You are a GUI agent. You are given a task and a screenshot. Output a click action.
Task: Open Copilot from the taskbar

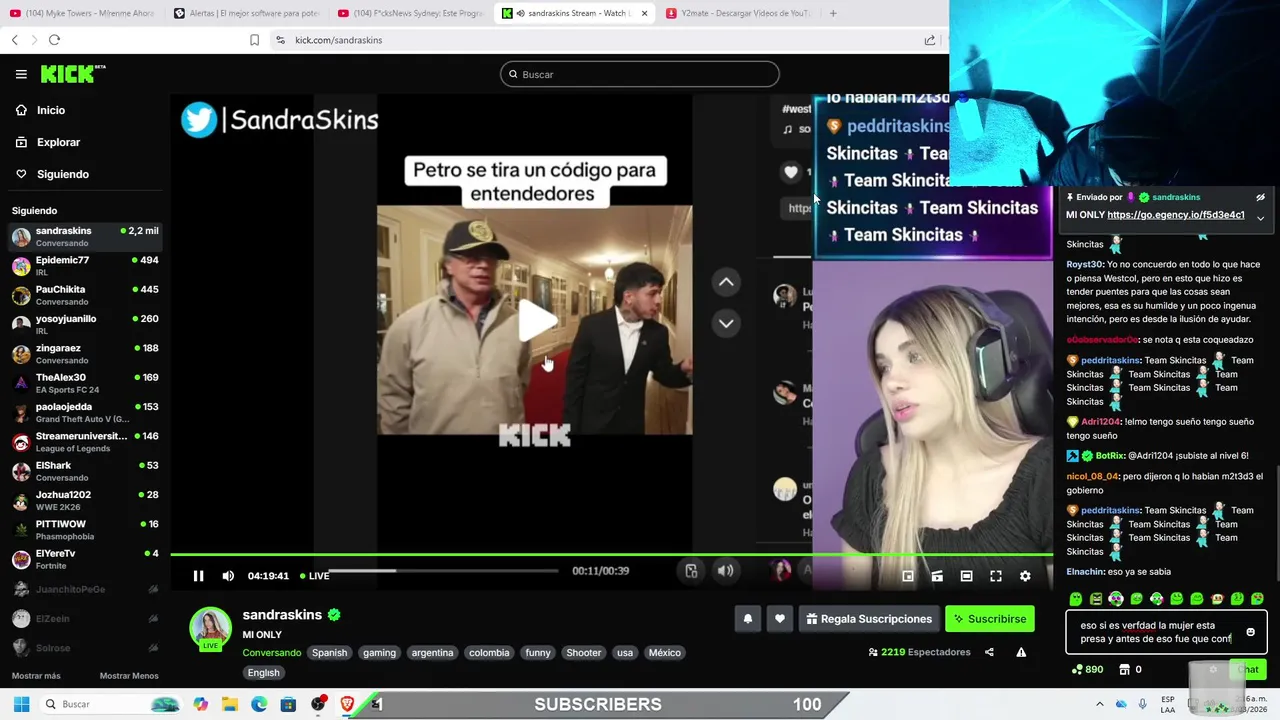200,704
